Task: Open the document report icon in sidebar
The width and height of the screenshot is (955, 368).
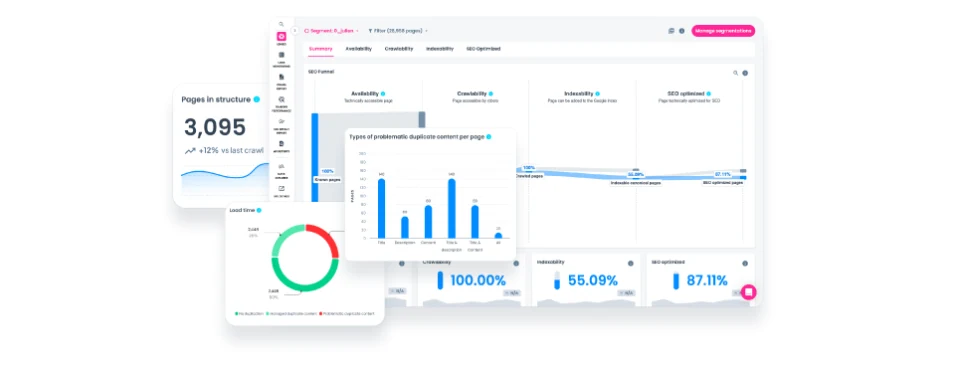Action: pyautogui.click(x=281, y=77)
